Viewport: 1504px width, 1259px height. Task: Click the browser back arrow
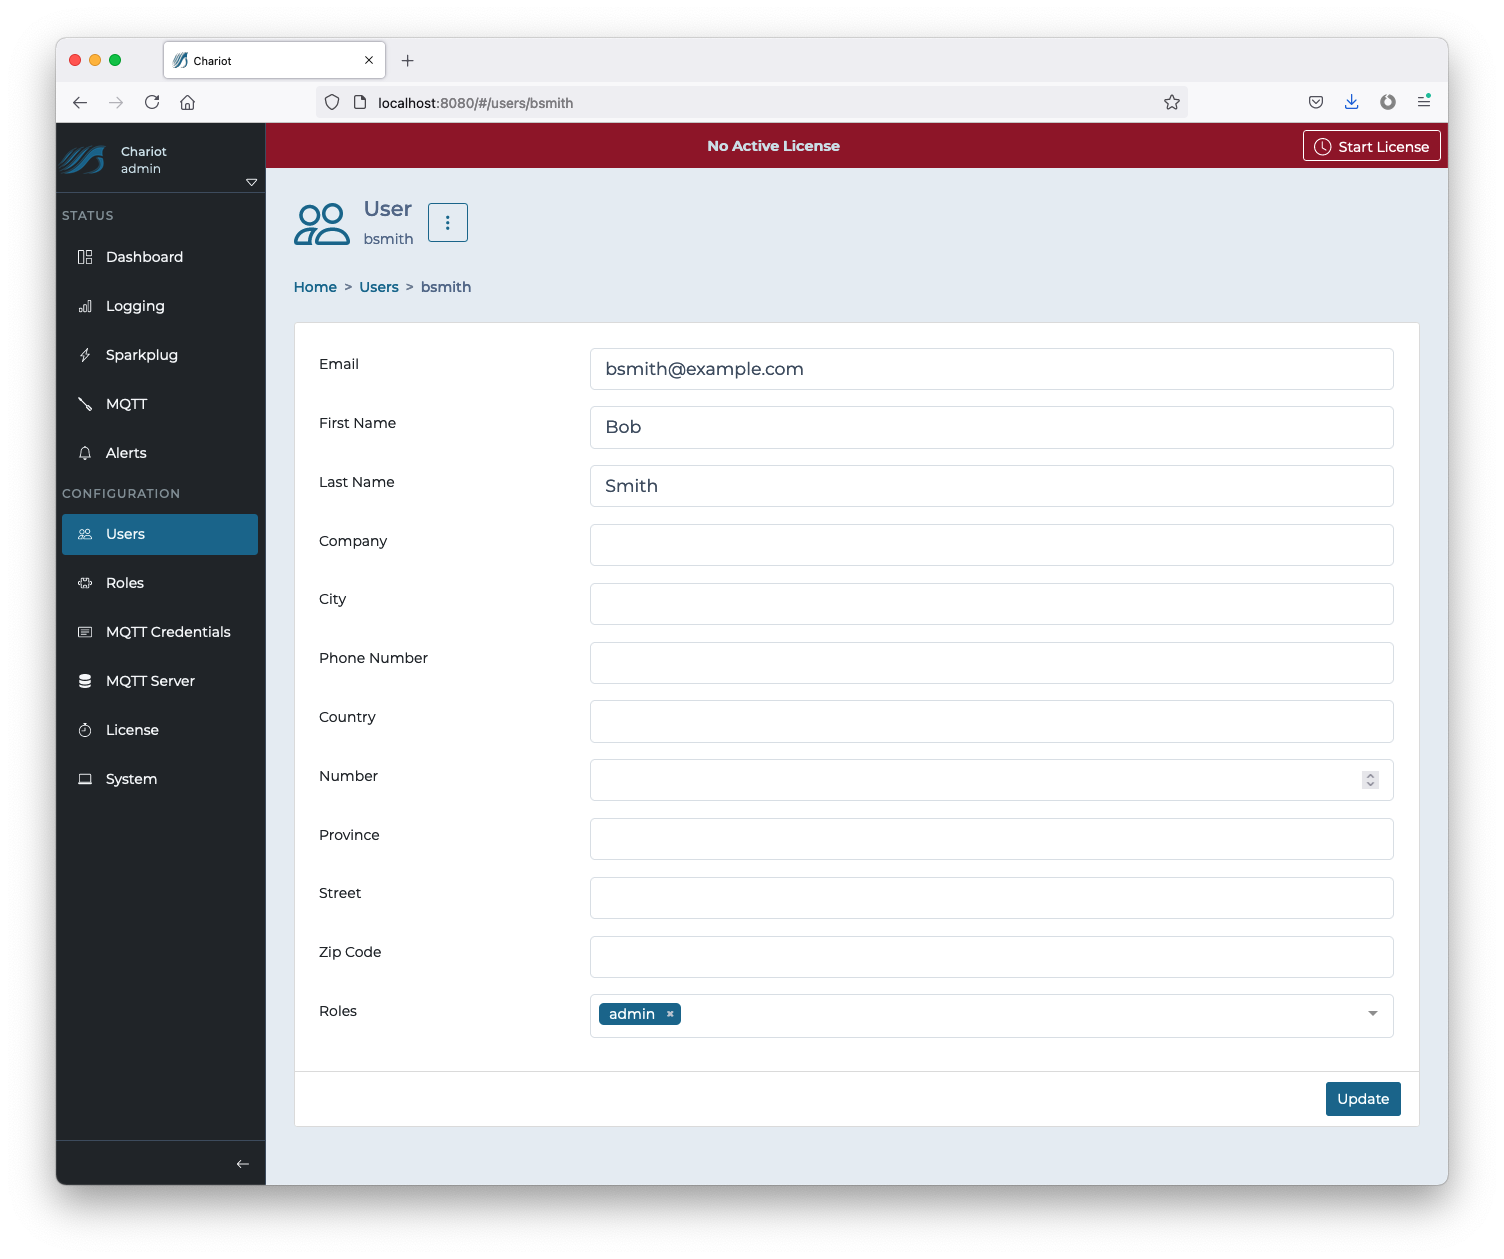[x=80, y=102]
